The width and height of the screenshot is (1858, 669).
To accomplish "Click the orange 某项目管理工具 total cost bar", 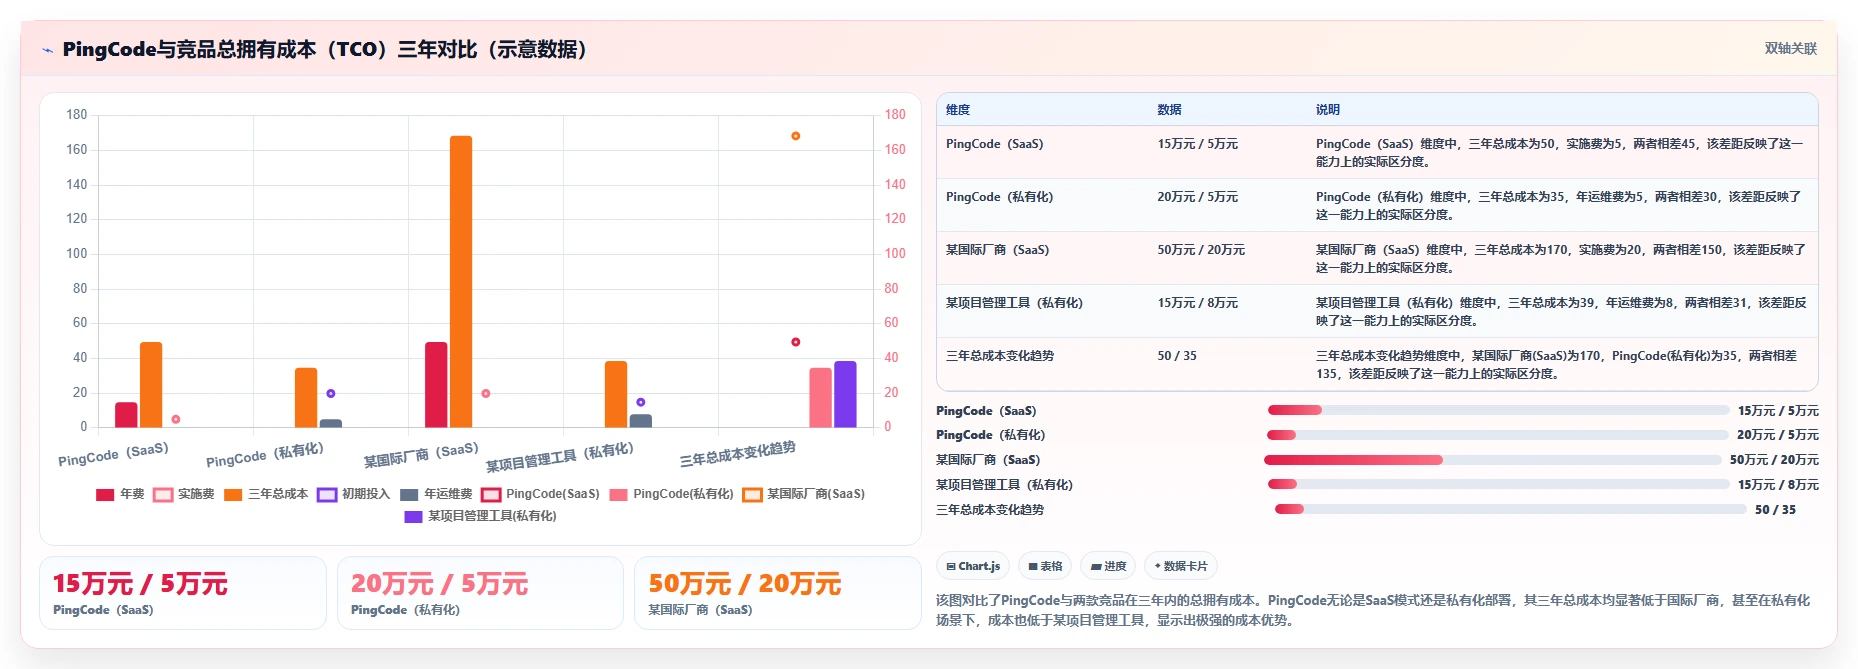I will (x=616, y=394).
